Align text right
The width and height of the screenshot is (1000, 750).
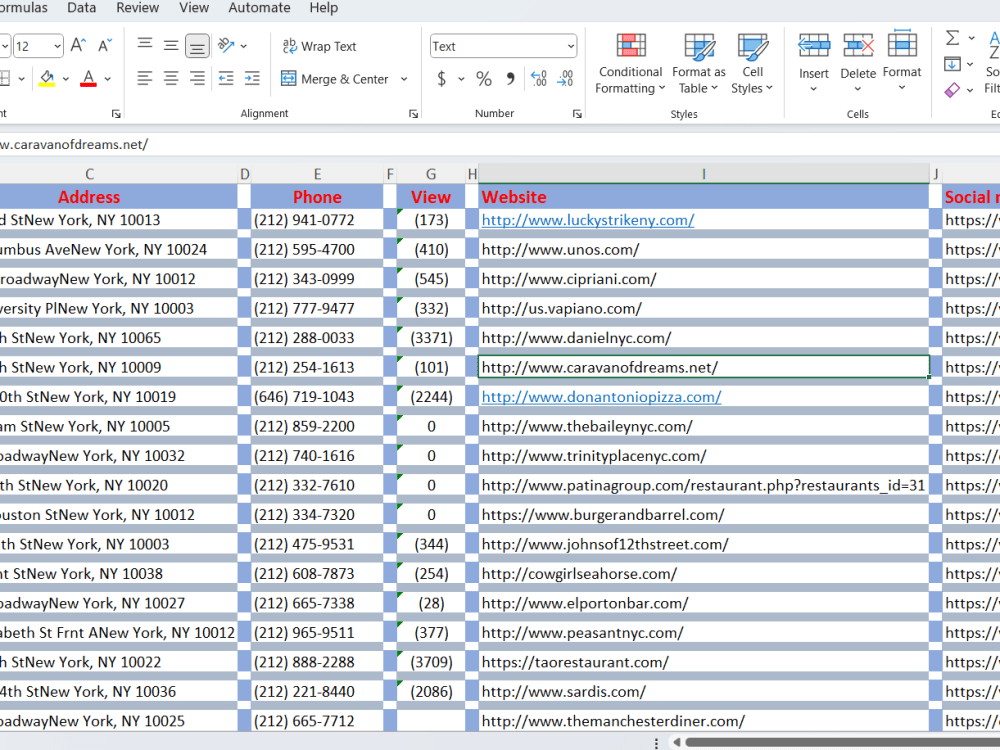pyautogui.click(x=198, y=78)
